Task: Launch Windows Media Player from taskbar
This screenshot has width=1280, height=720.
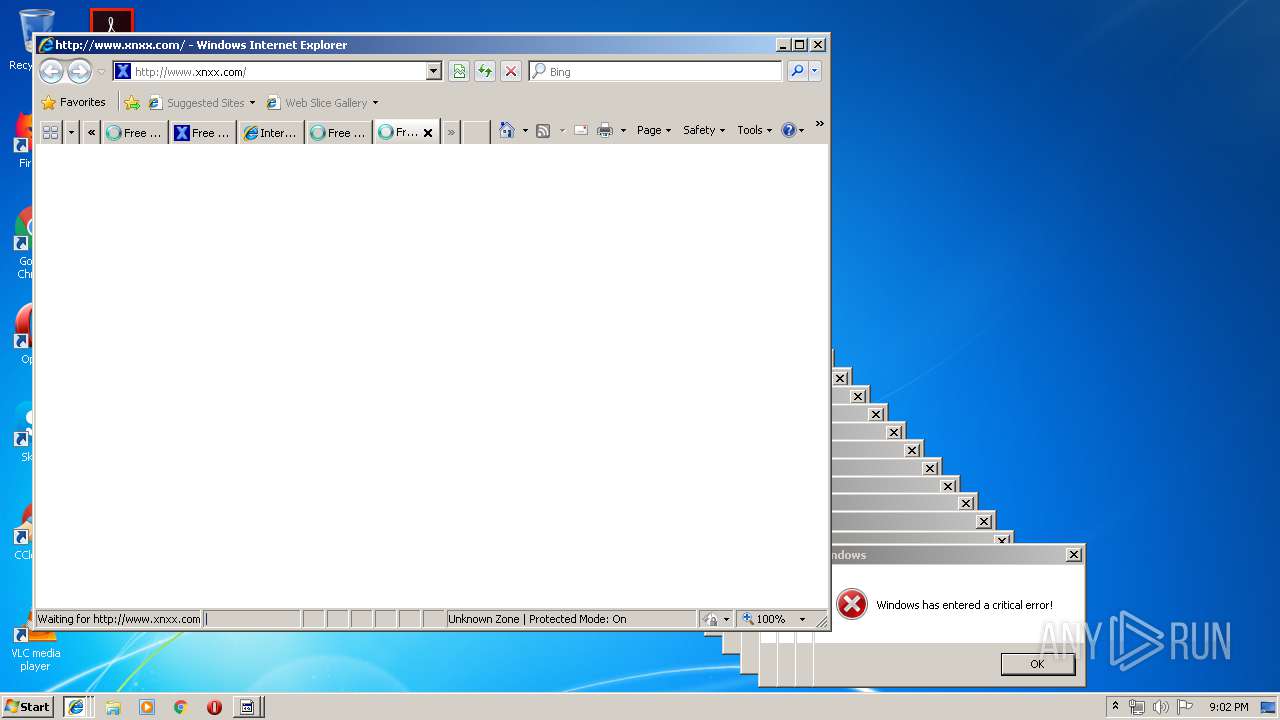Action: pyautogui.click(x=147, y=707)
